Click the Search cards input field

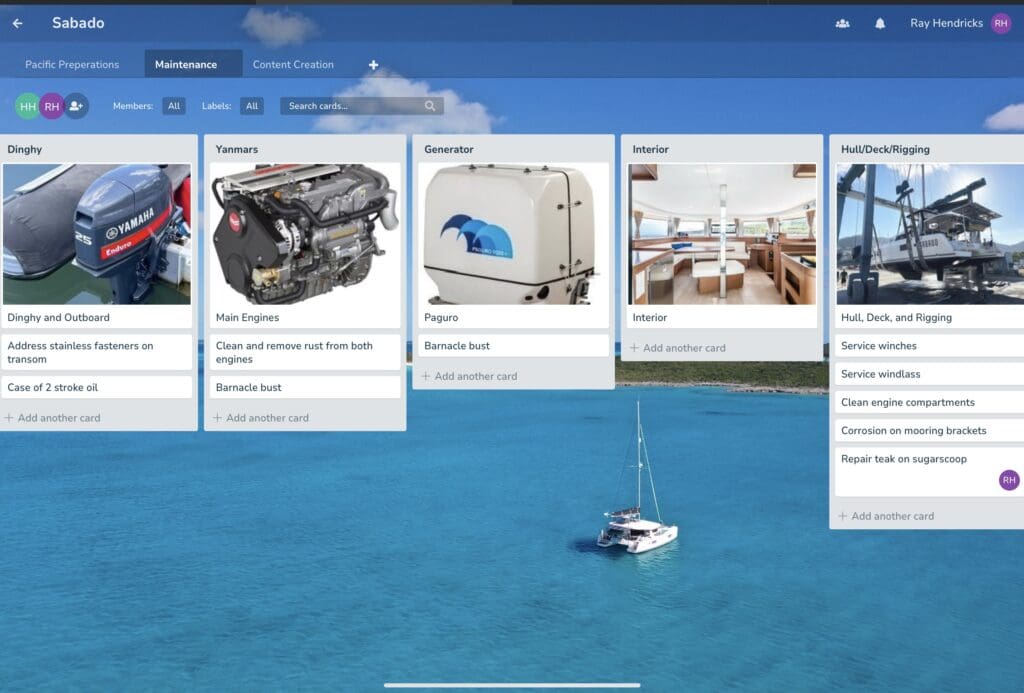[x=350, y=106]
